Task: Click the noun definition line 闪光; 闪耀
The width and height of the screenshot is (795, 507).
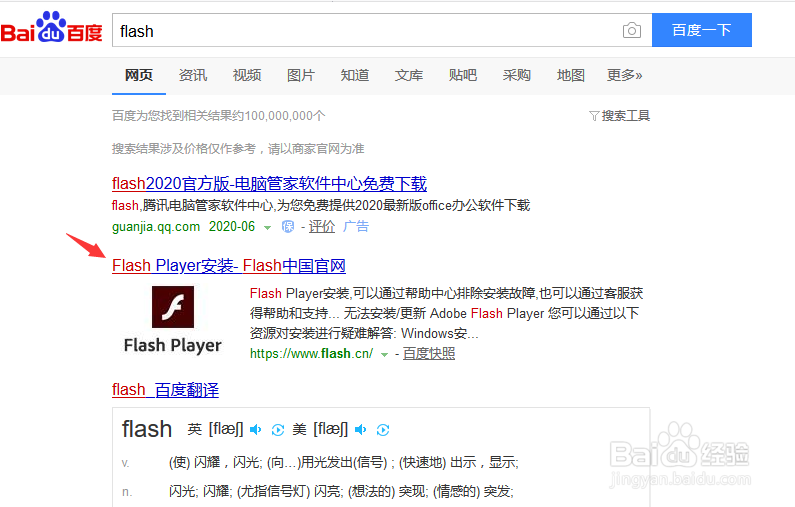Action: (x=341, y=491)
